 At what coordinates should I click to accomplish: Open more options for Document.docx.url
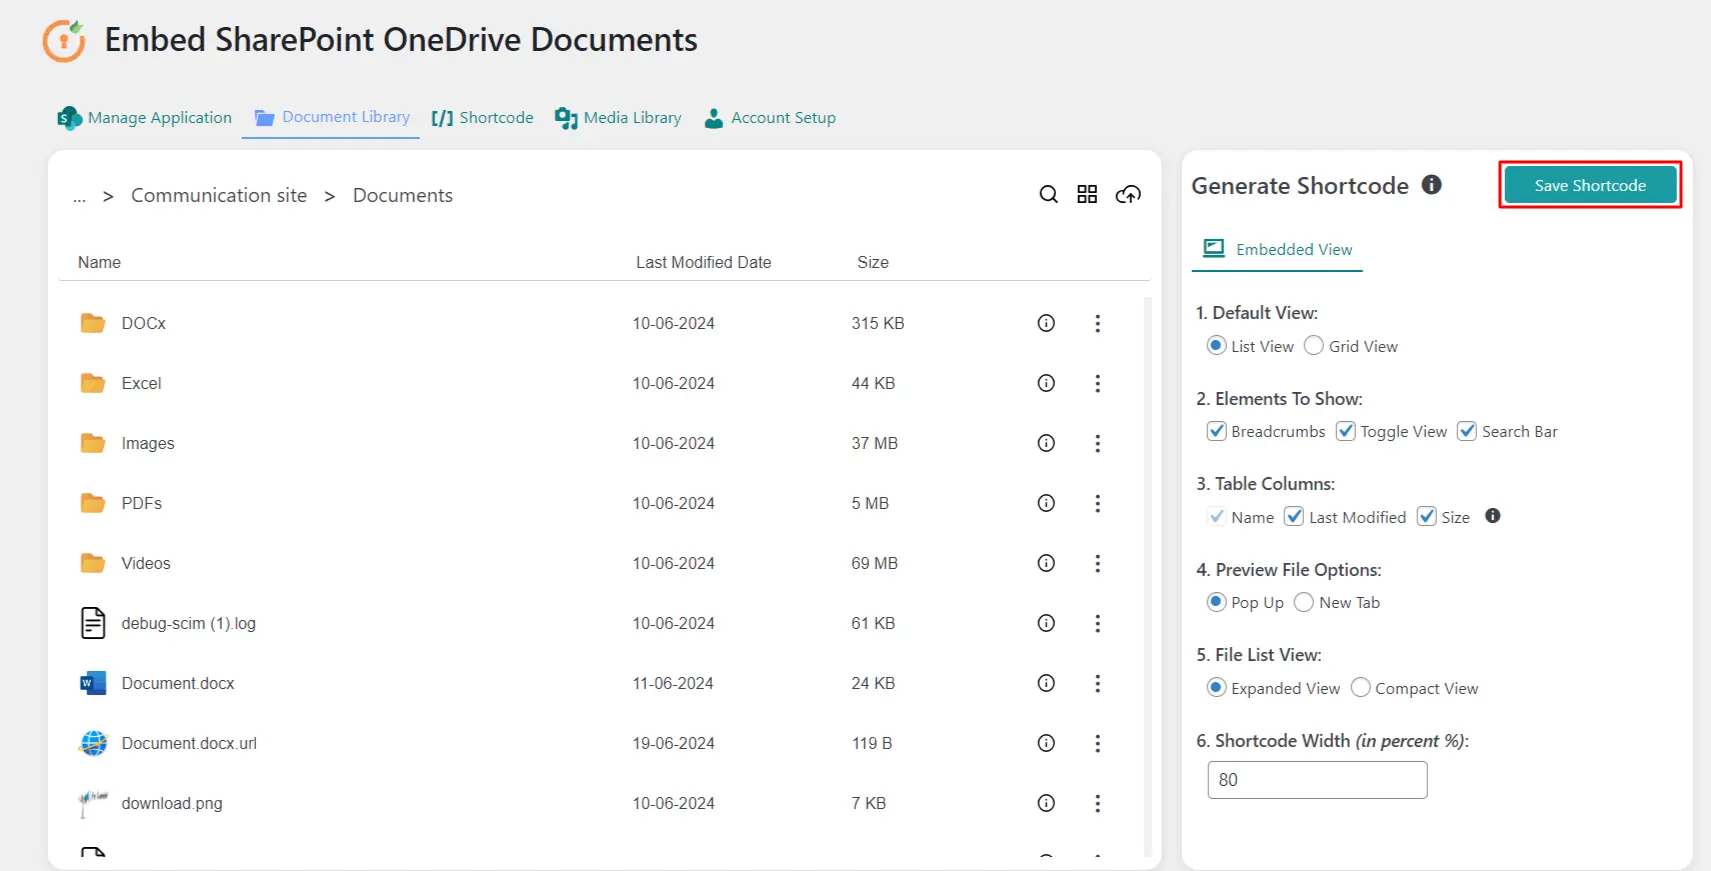click(x=1097, y=743)
